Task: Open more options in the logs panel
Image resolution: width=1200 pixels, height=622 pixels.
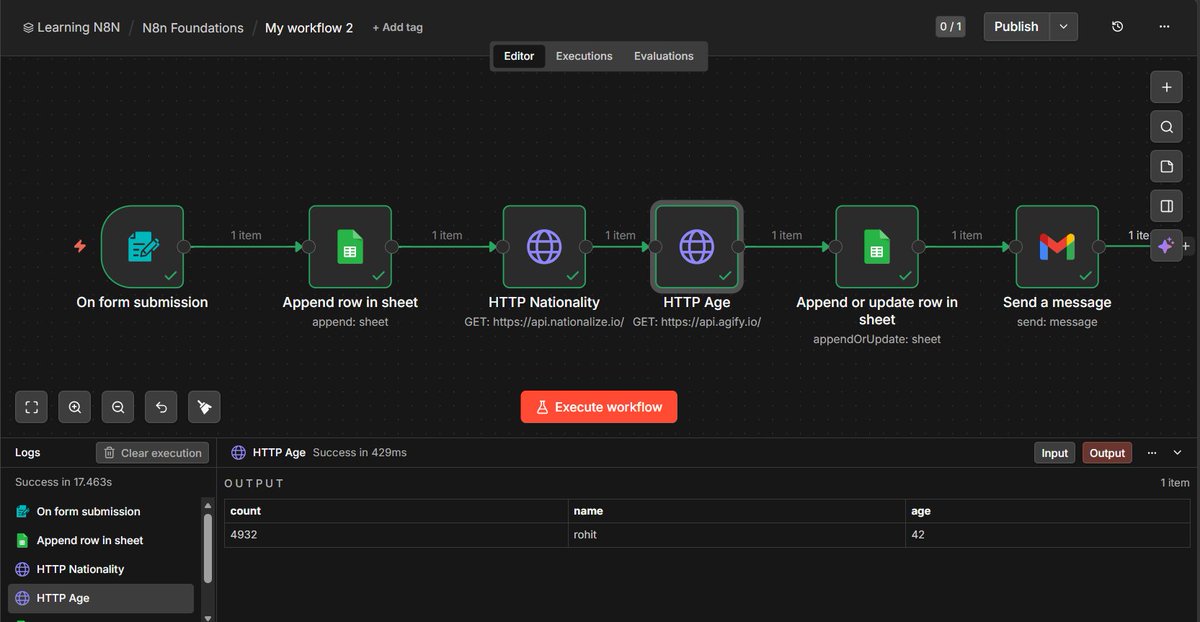Action: point(1151,453)
